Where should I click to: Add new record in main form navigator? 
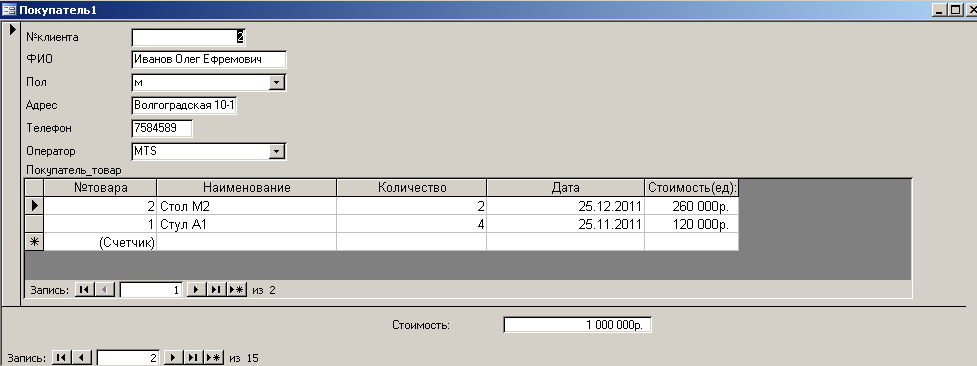click(214, 357)
